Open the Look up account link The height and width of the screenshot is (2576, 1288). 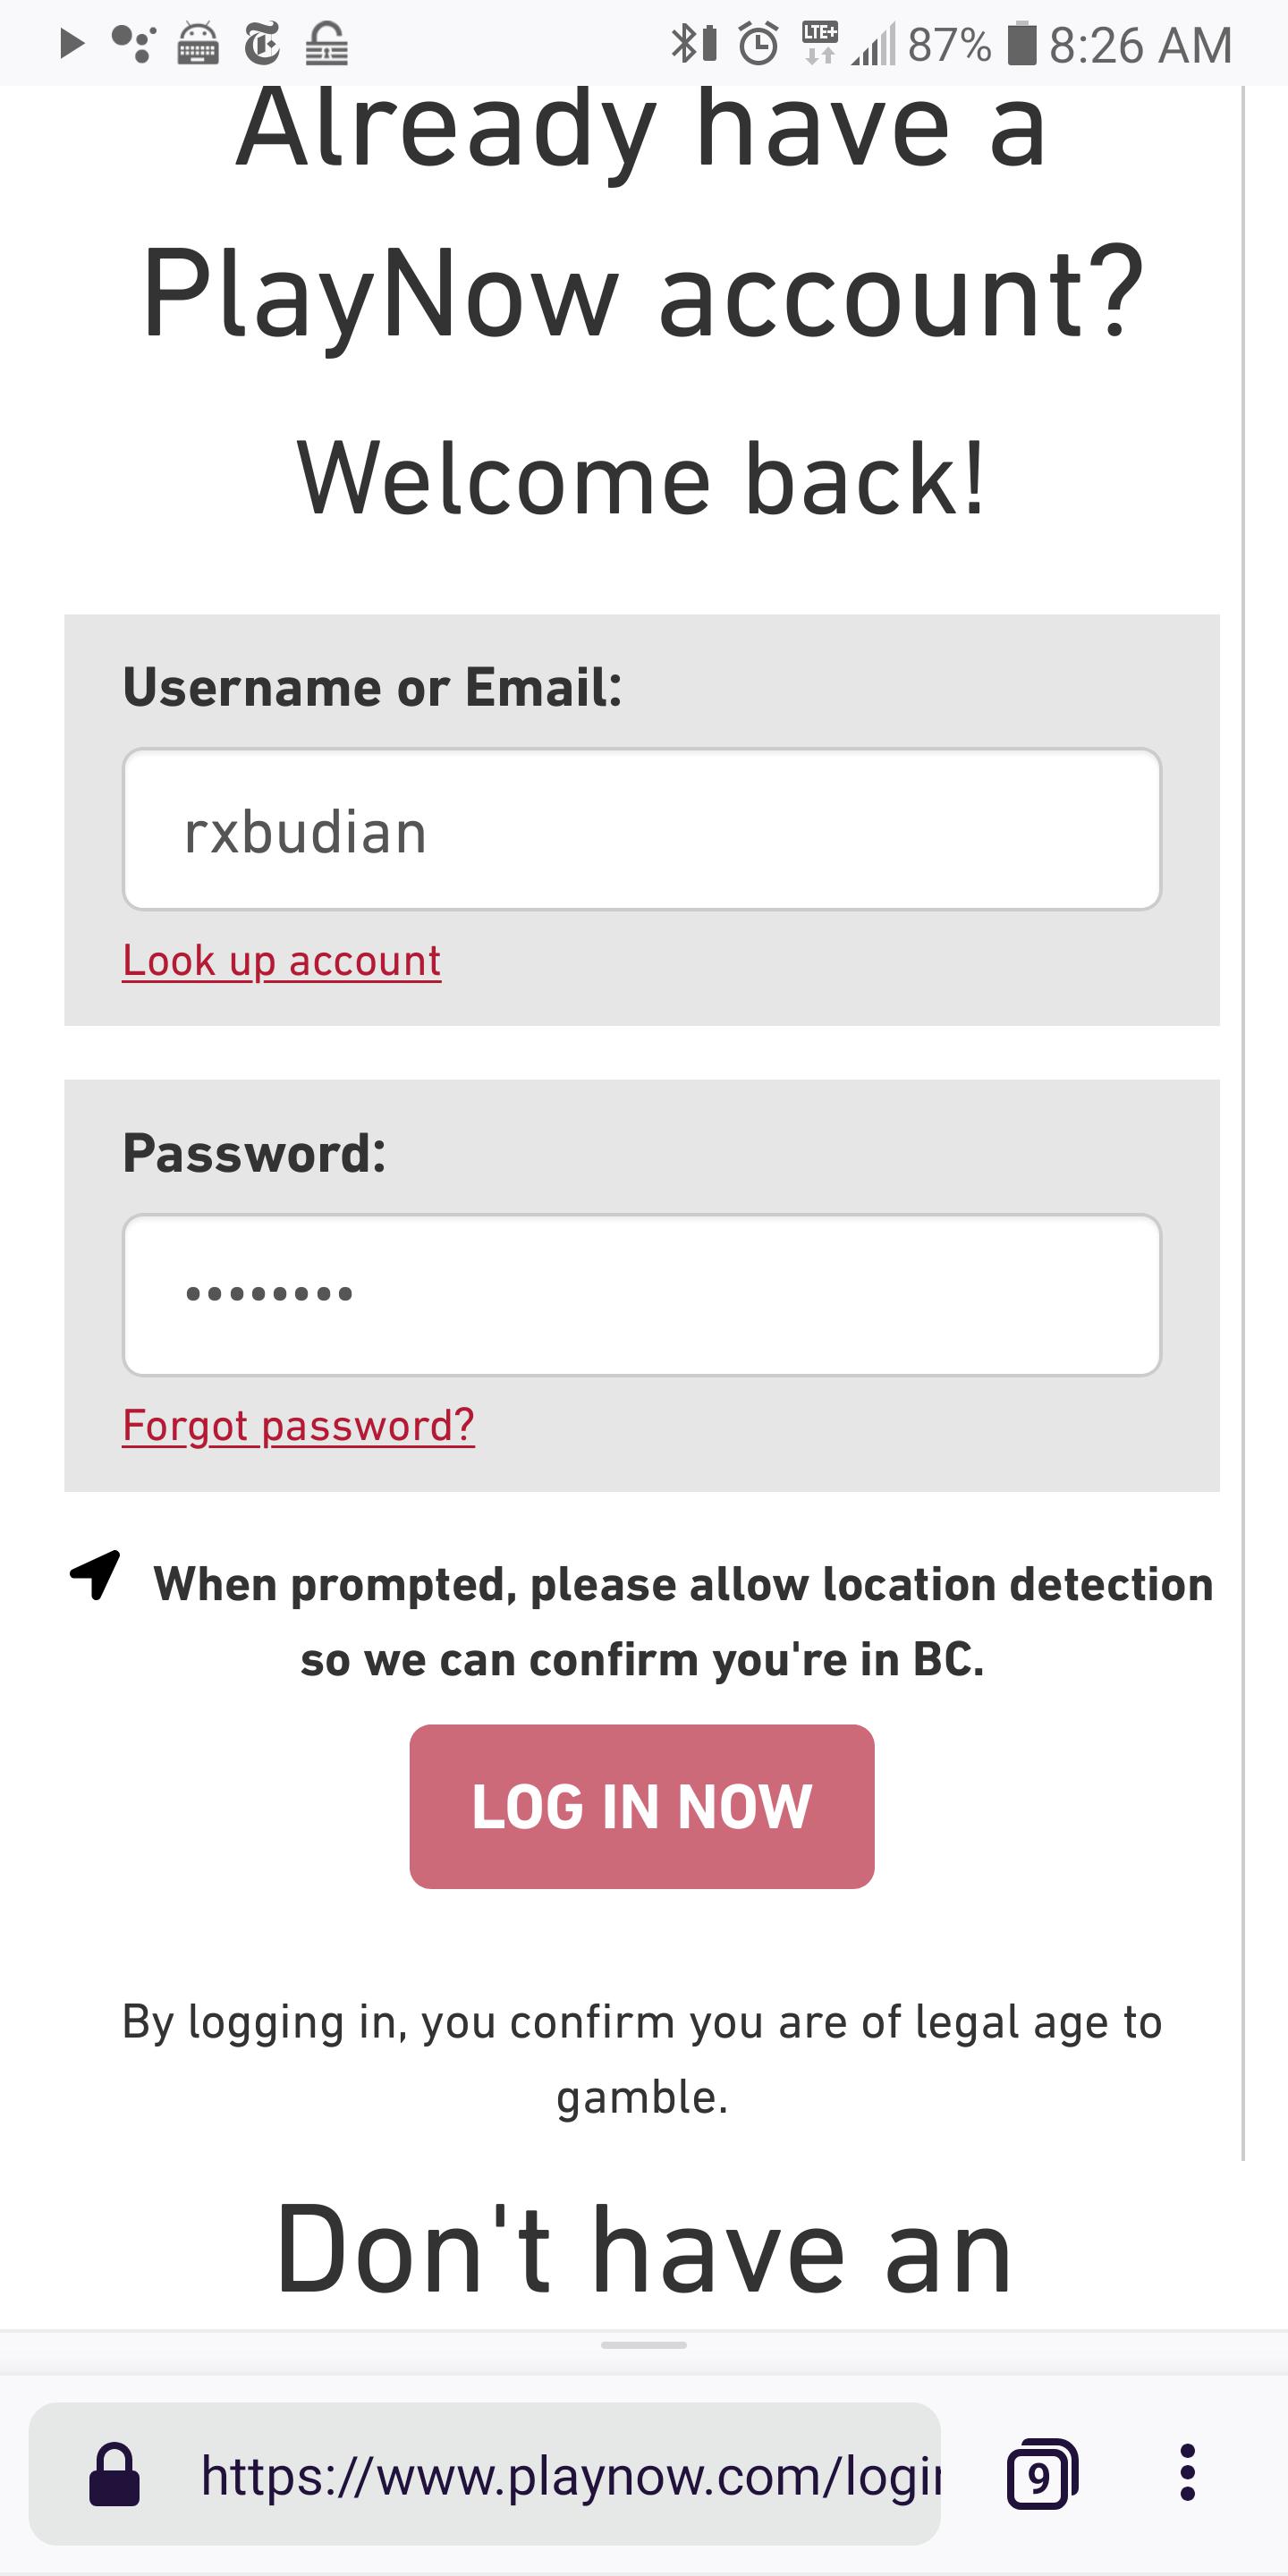281,961
